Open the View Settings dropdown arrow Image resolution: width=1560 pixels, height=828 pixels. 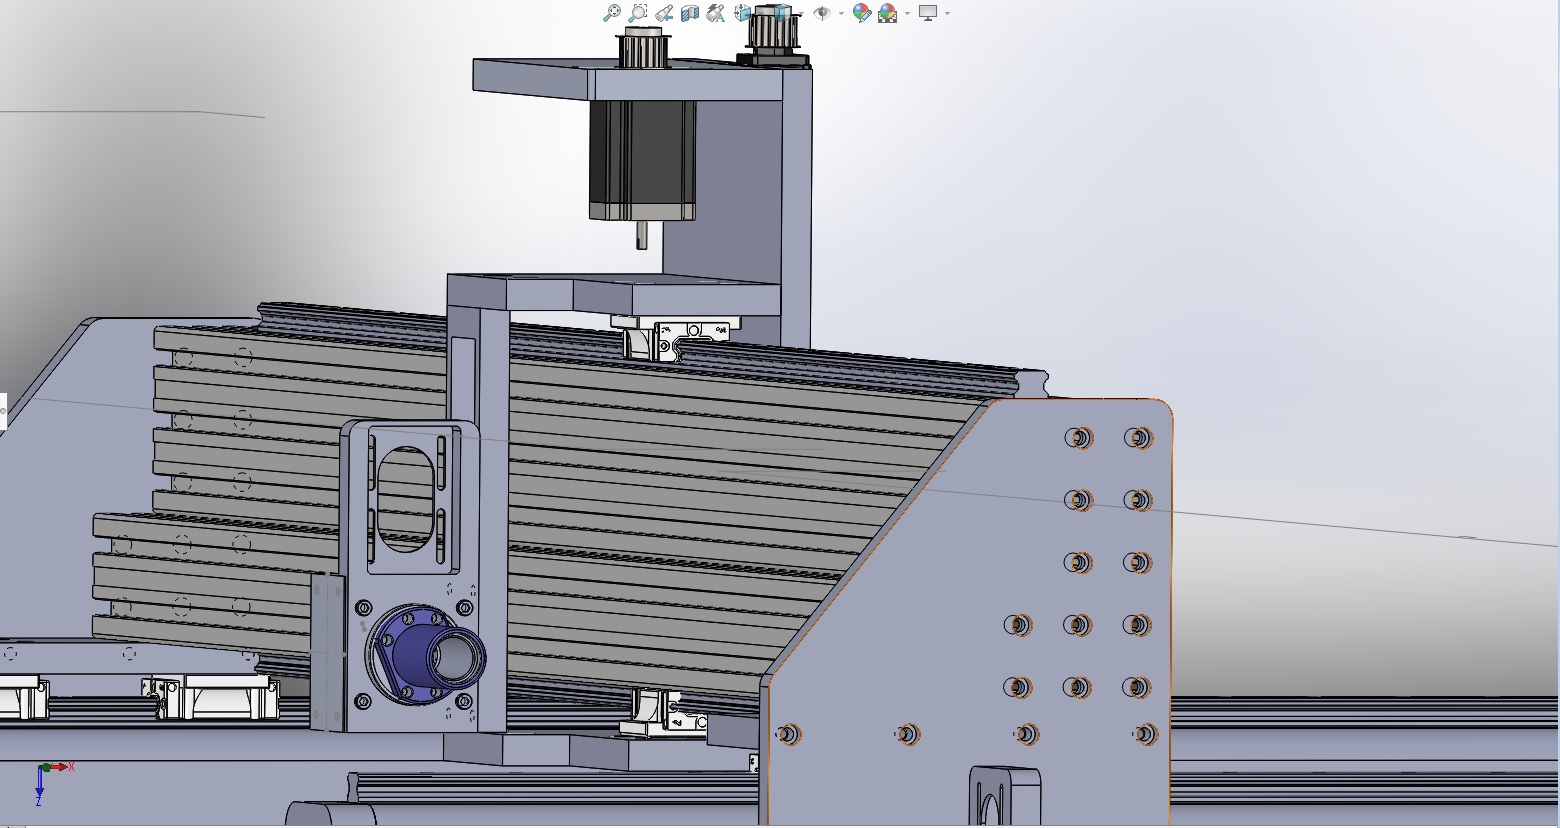(x=947, y=13)
